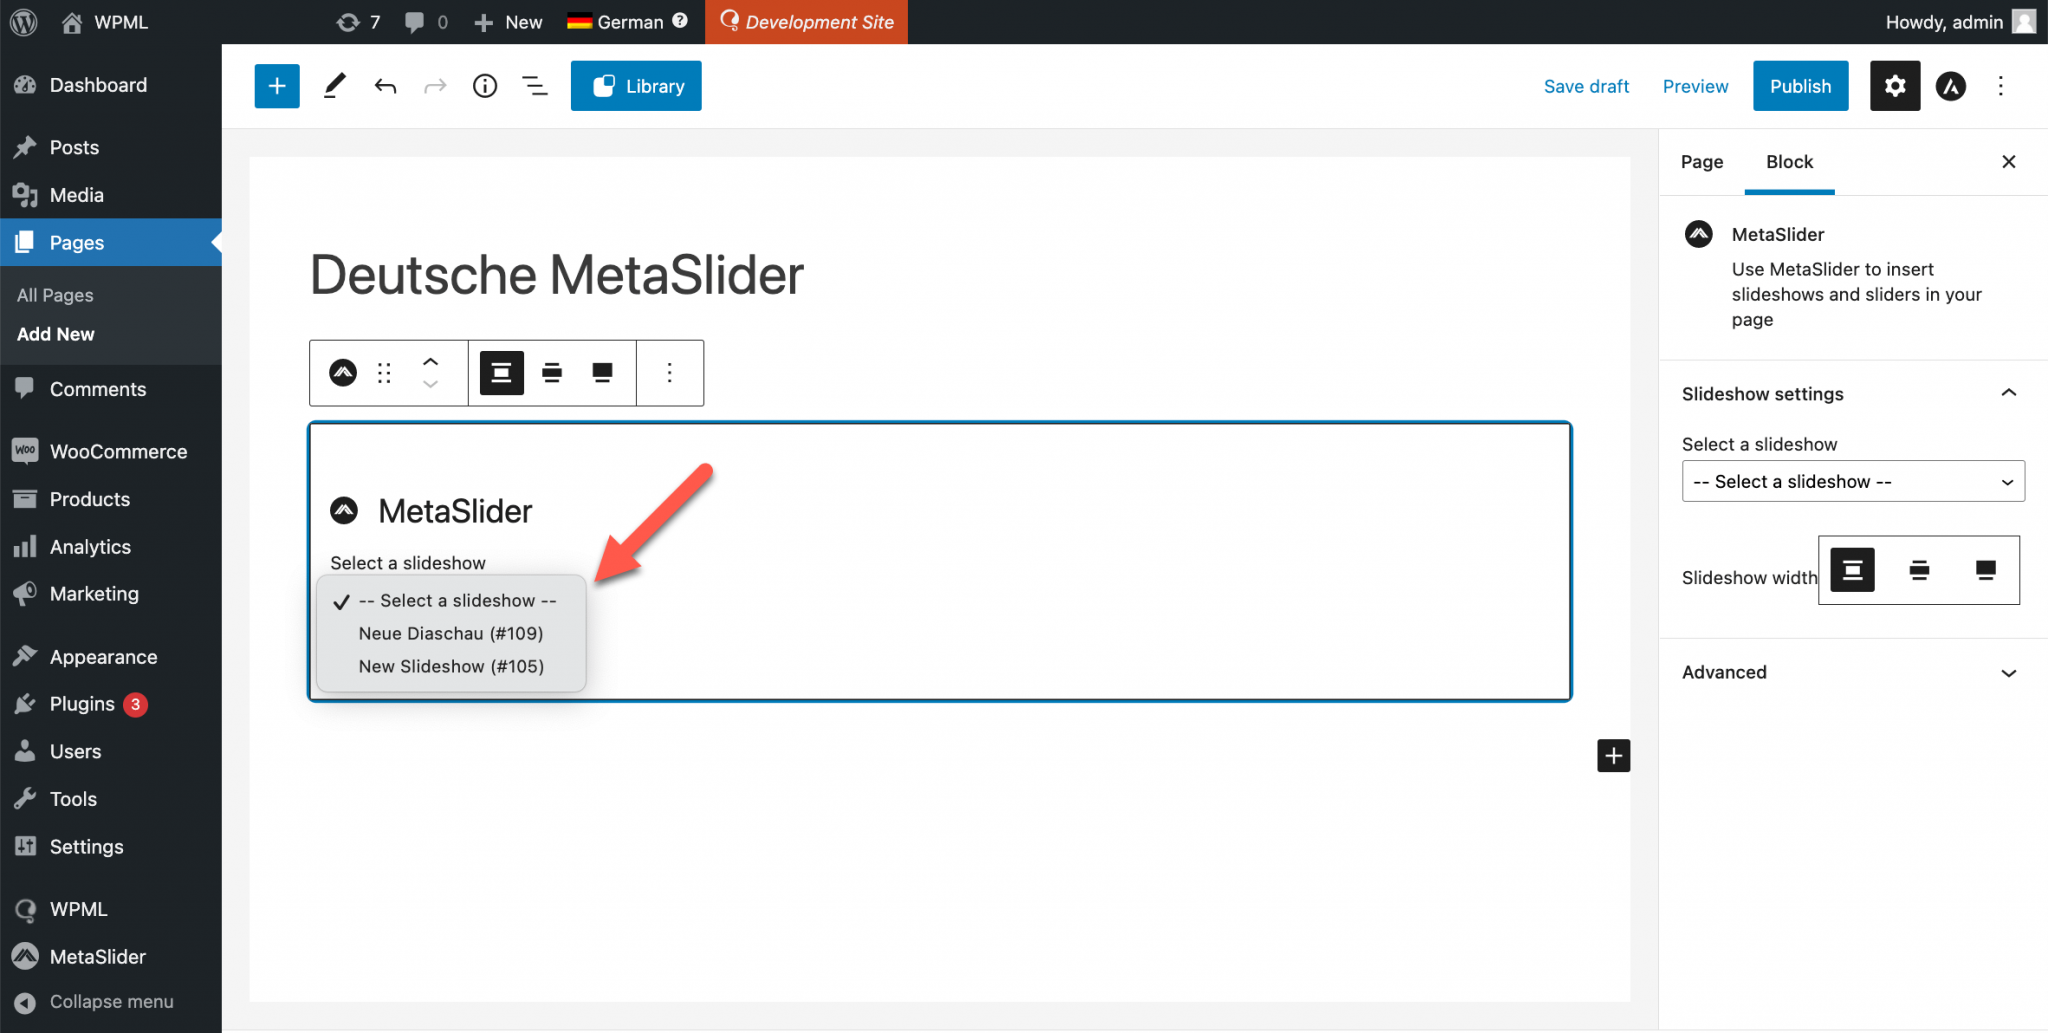The height and width of the screenshot is (1033, 2048).
Task: Toggle the settings gear sidebar
Action: (x=1895, y=86)
